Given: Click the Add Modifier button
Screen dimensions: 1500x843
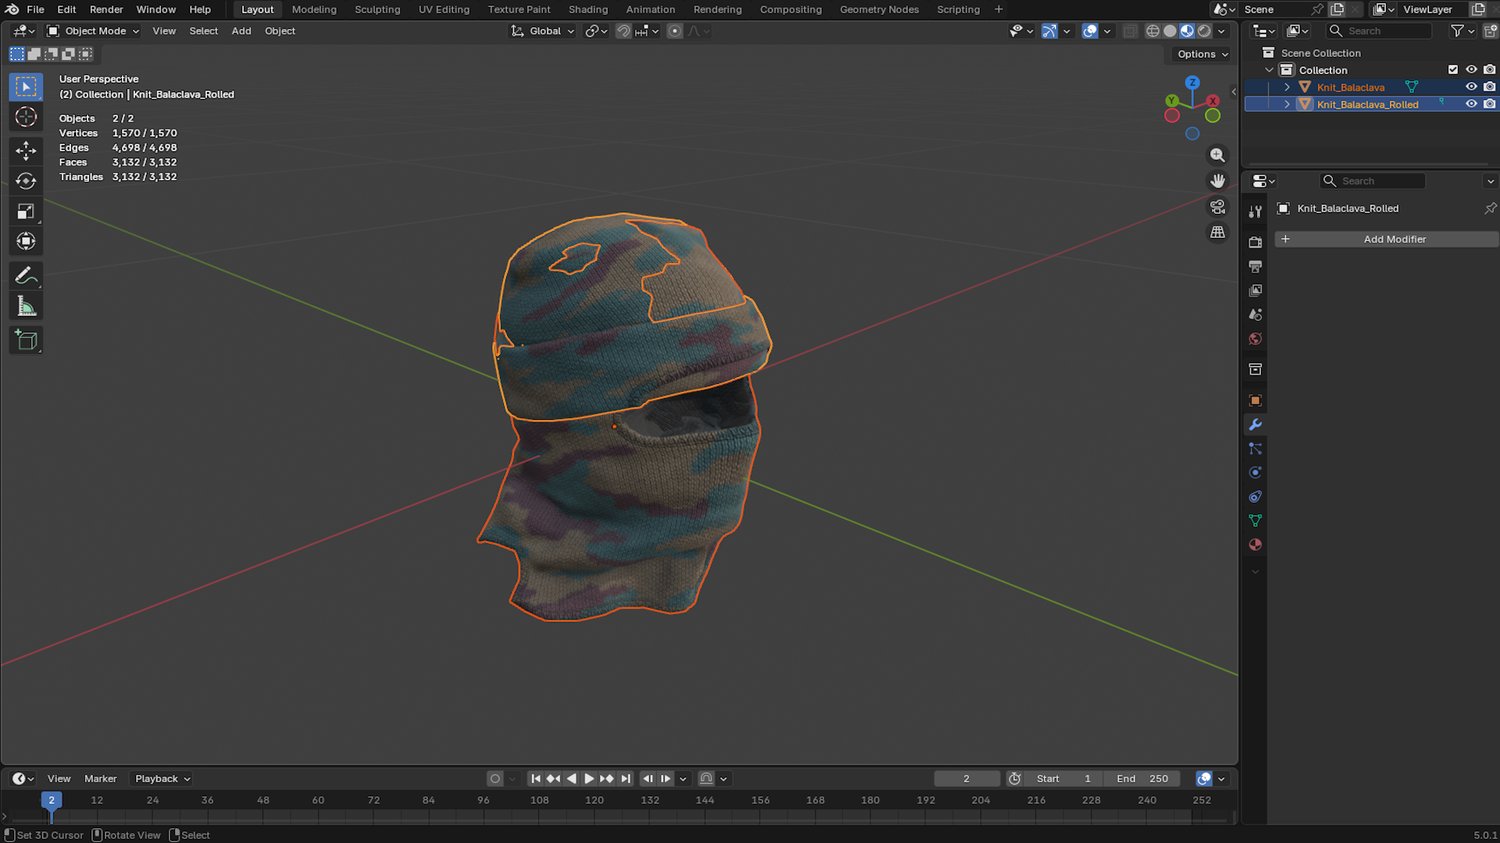Looking at the screenshot, I should 1394,239.
